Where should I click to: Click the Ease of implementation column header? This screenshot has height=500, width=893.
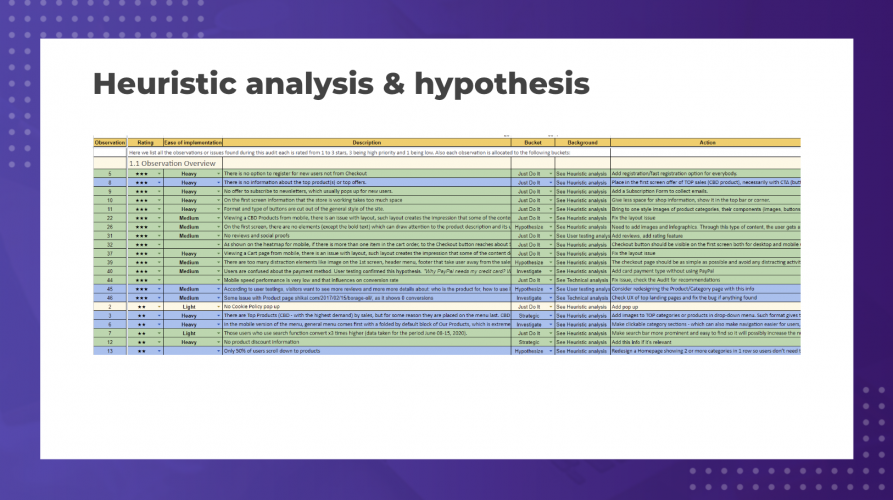tap(192, 142)
